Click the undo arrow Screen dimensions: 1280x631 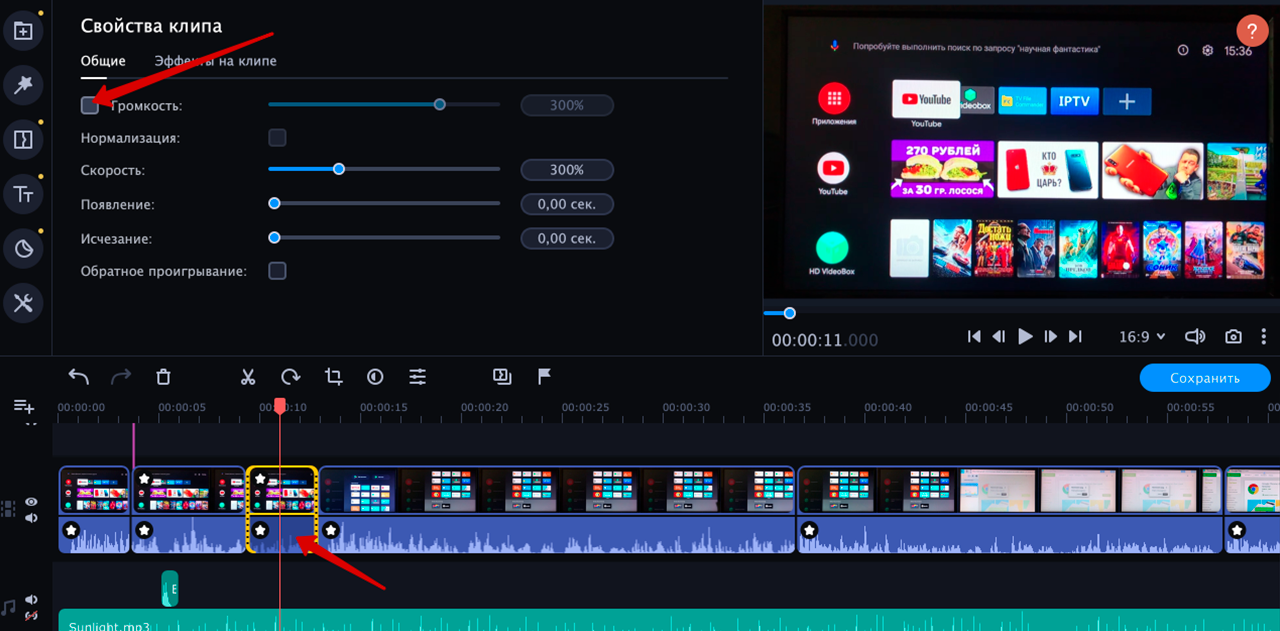(x=79, y=377)
